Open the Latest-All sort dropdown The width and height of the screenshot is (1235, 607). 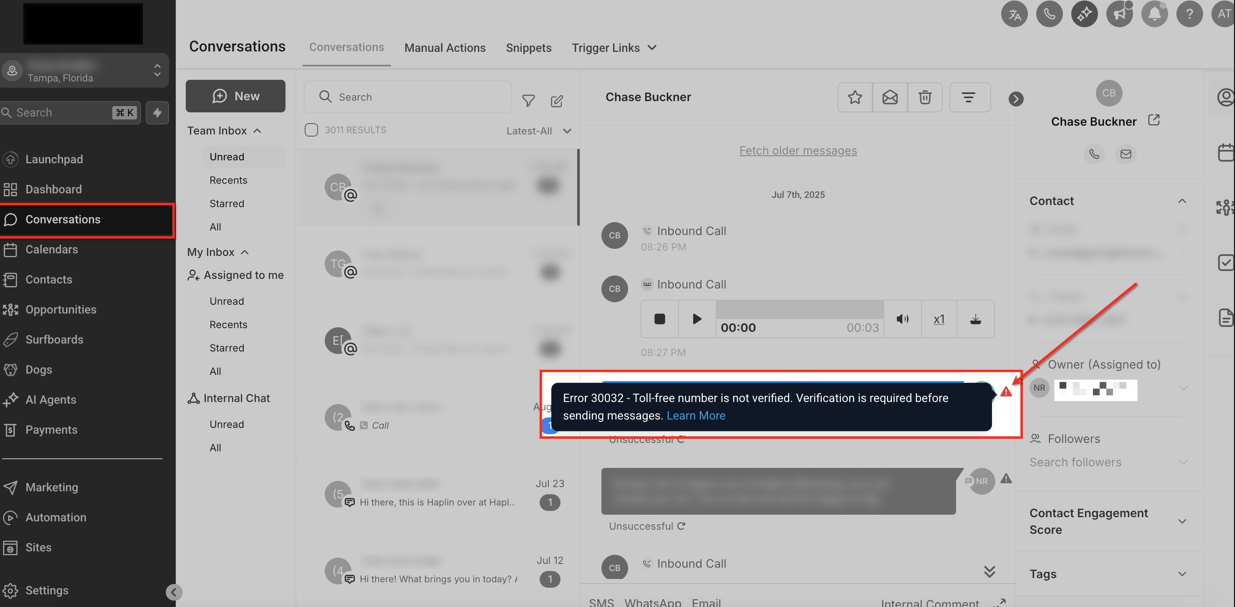click(539, 131)
